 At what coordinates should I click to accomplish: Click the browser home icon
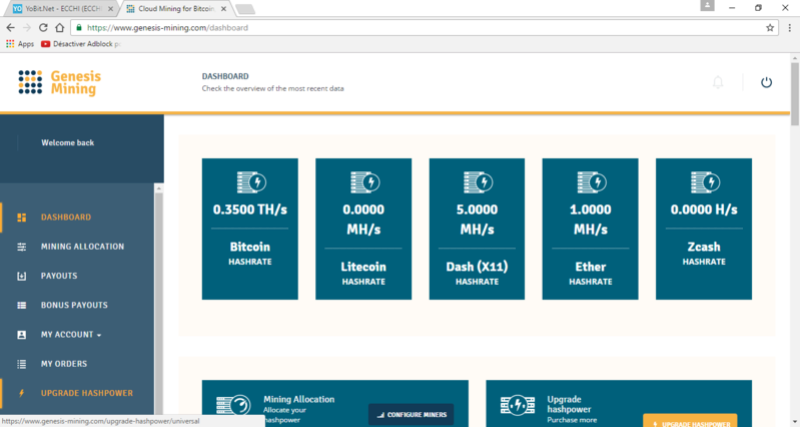point(60,28)
